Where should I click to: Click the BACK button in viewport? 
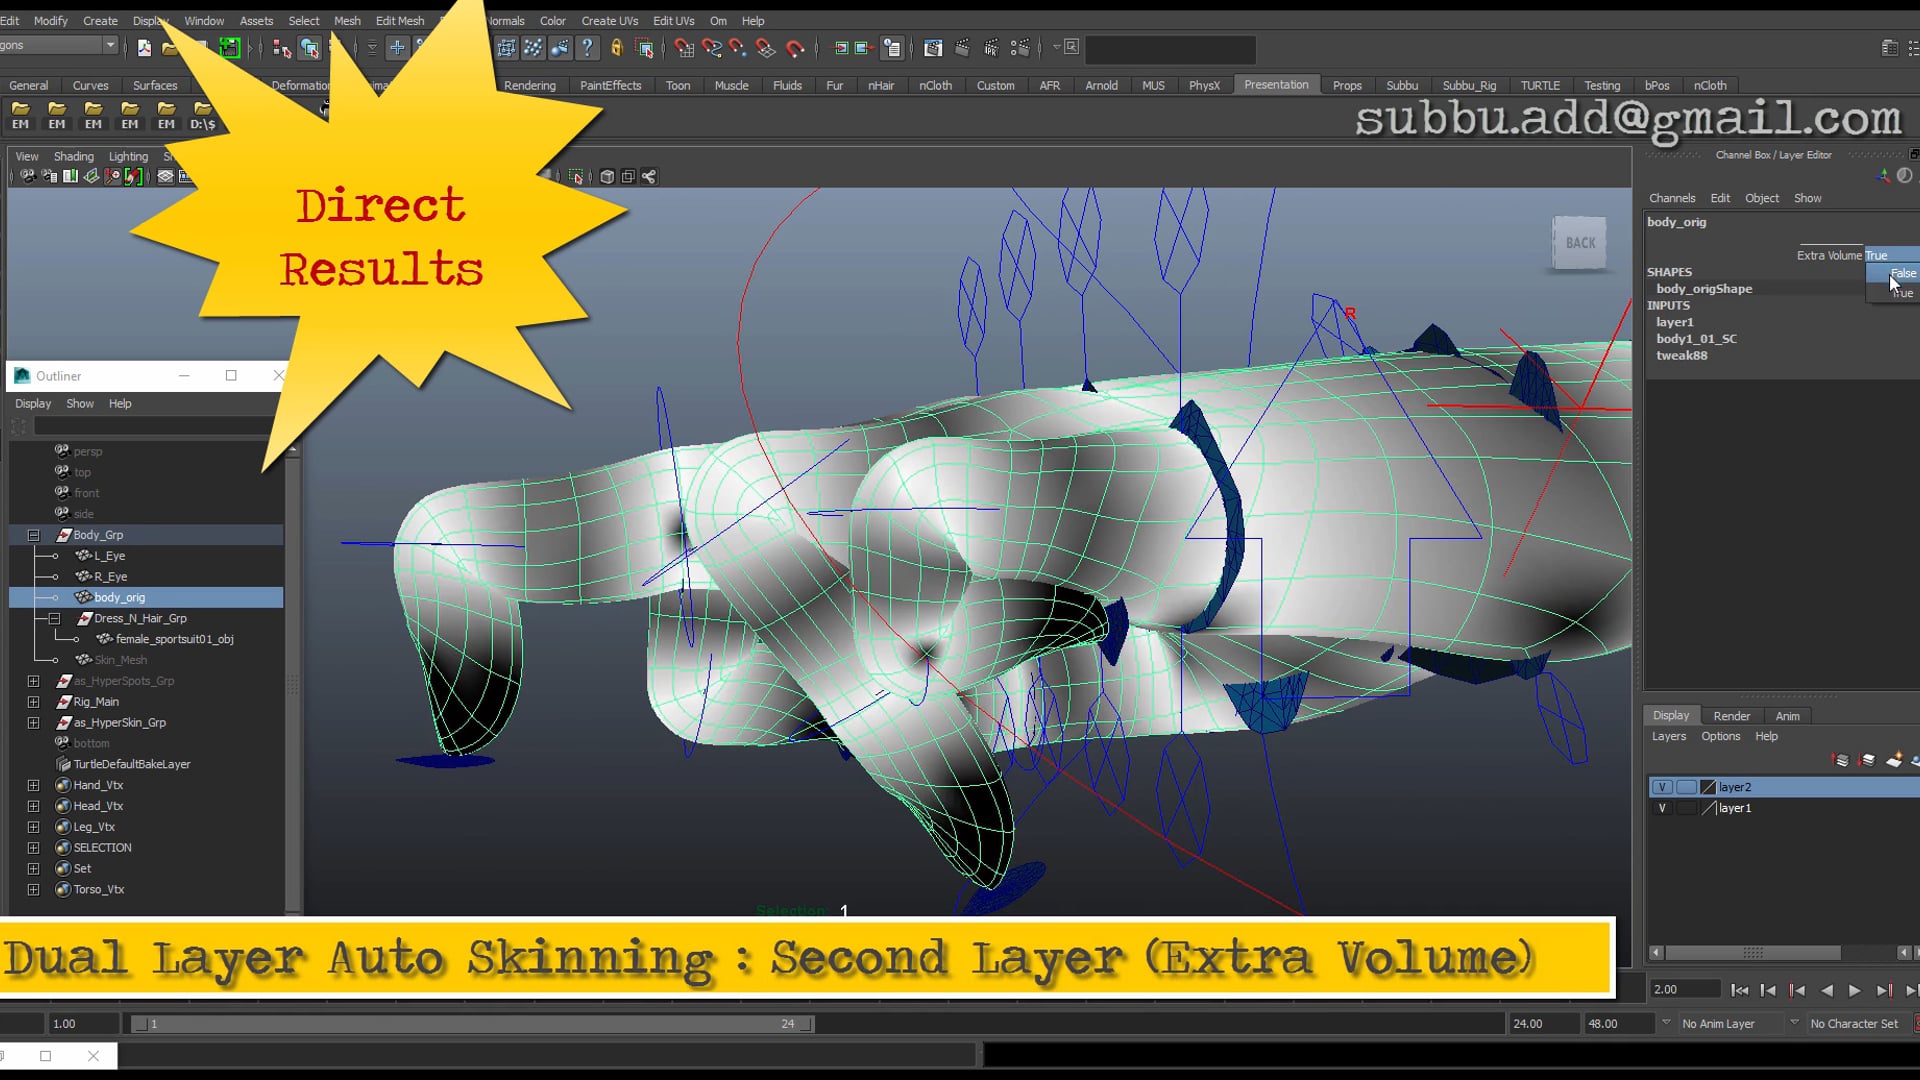tap(1580, 243)
